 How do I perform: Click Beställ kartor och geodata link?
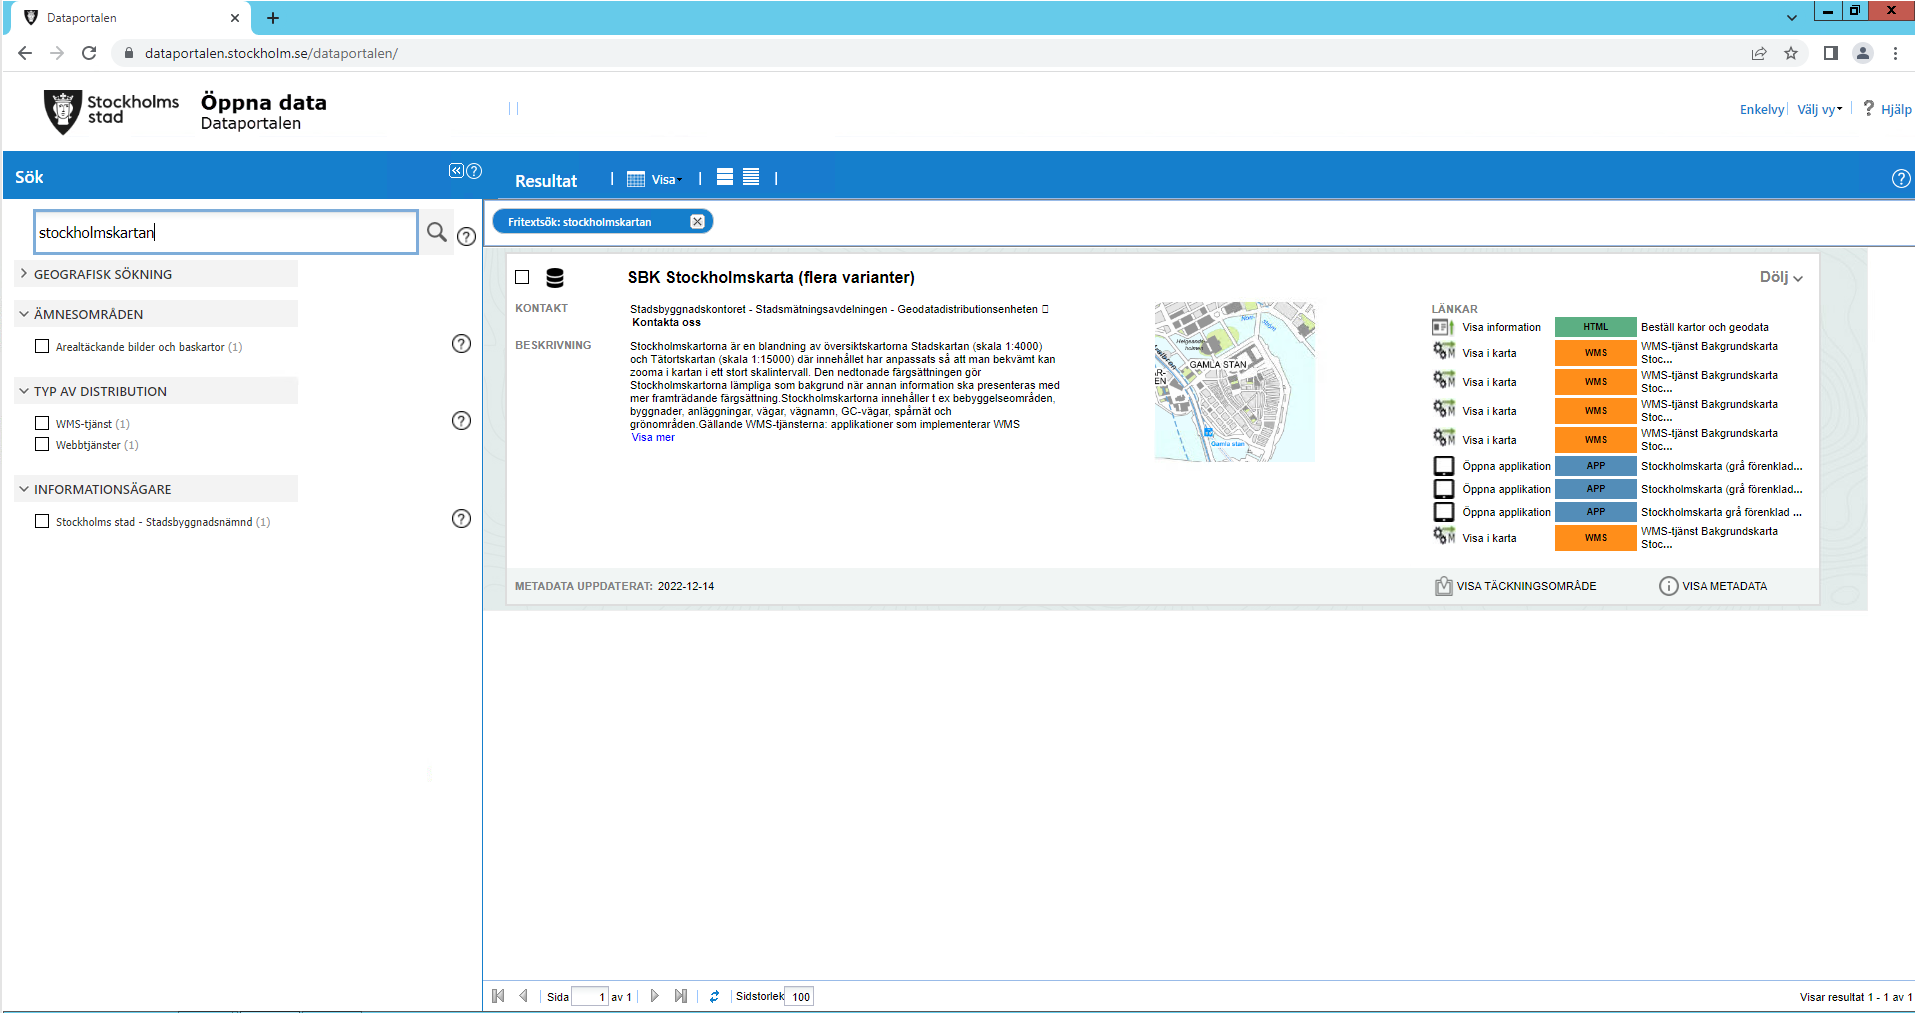click(1704, 327)
